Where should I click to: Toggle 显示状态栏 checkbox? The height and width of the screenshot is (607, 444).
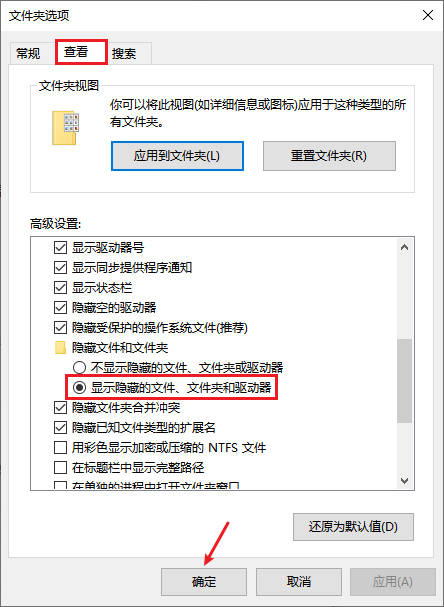60,288
